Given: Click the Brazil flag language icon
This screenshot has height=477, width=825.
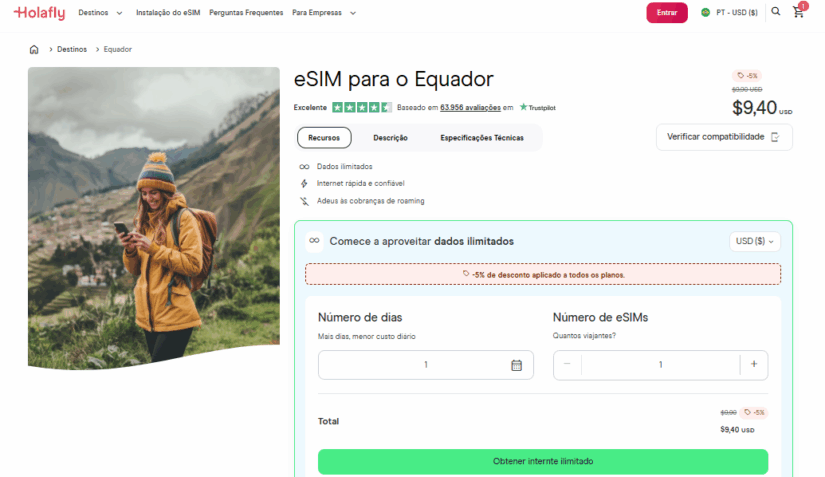Looking at the screenshot, I should coord(706,13).
